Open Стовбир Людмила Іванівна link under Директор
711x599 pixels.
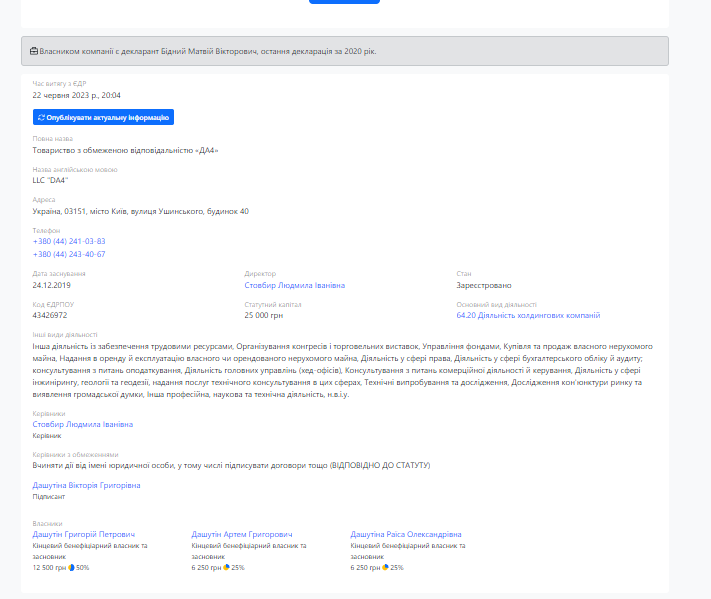click(294, 285)
